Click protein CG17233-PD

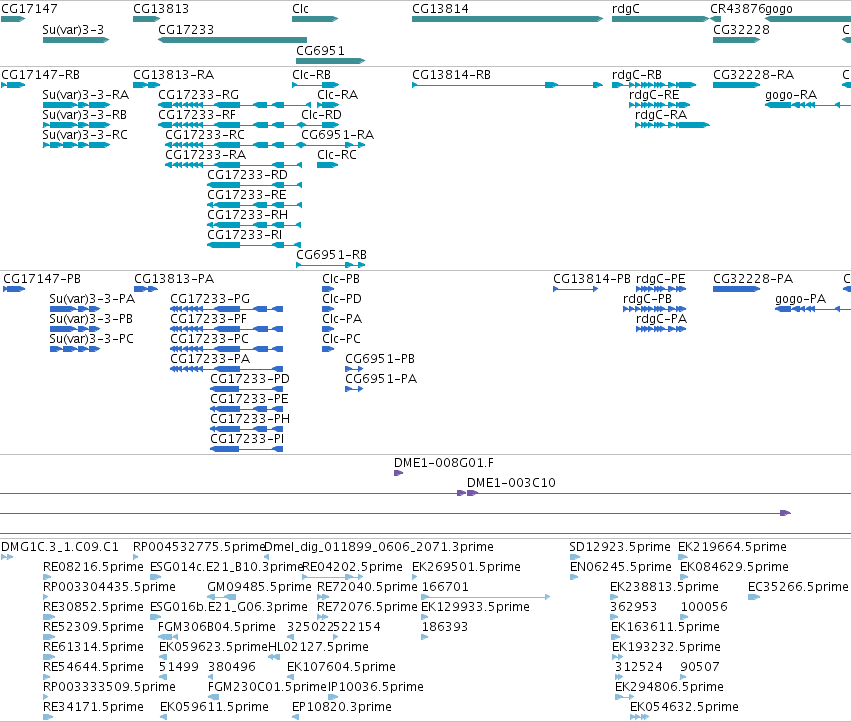point(246,389)
